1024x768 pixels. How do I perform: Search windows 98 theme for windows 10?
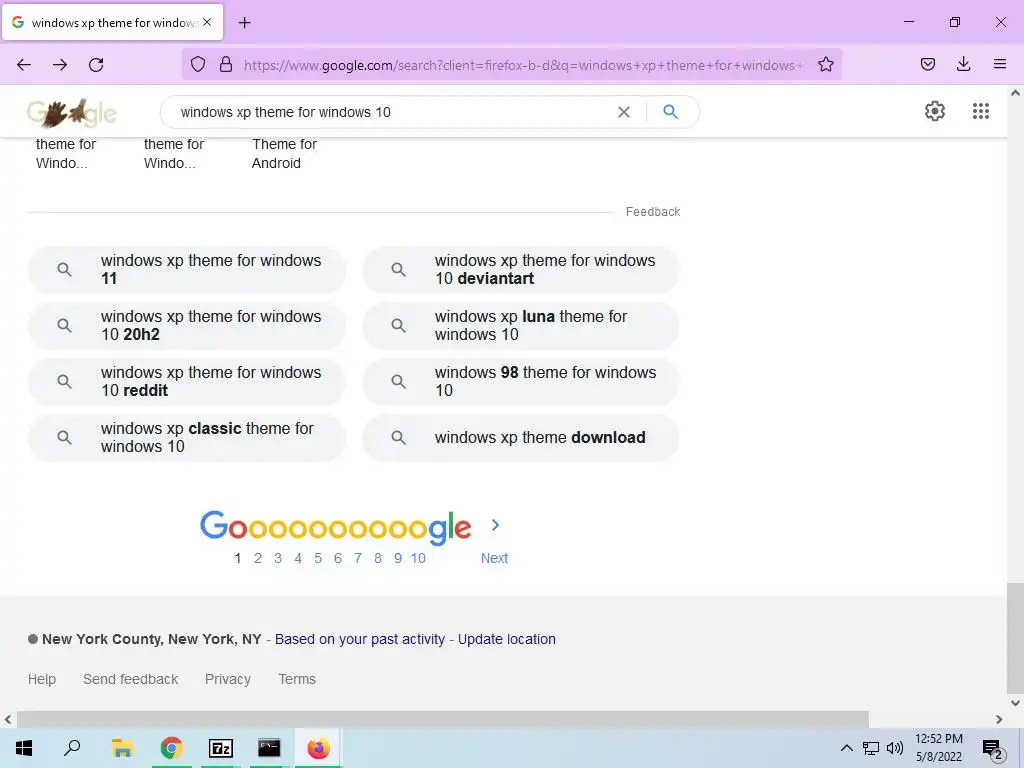coord(521,381)
